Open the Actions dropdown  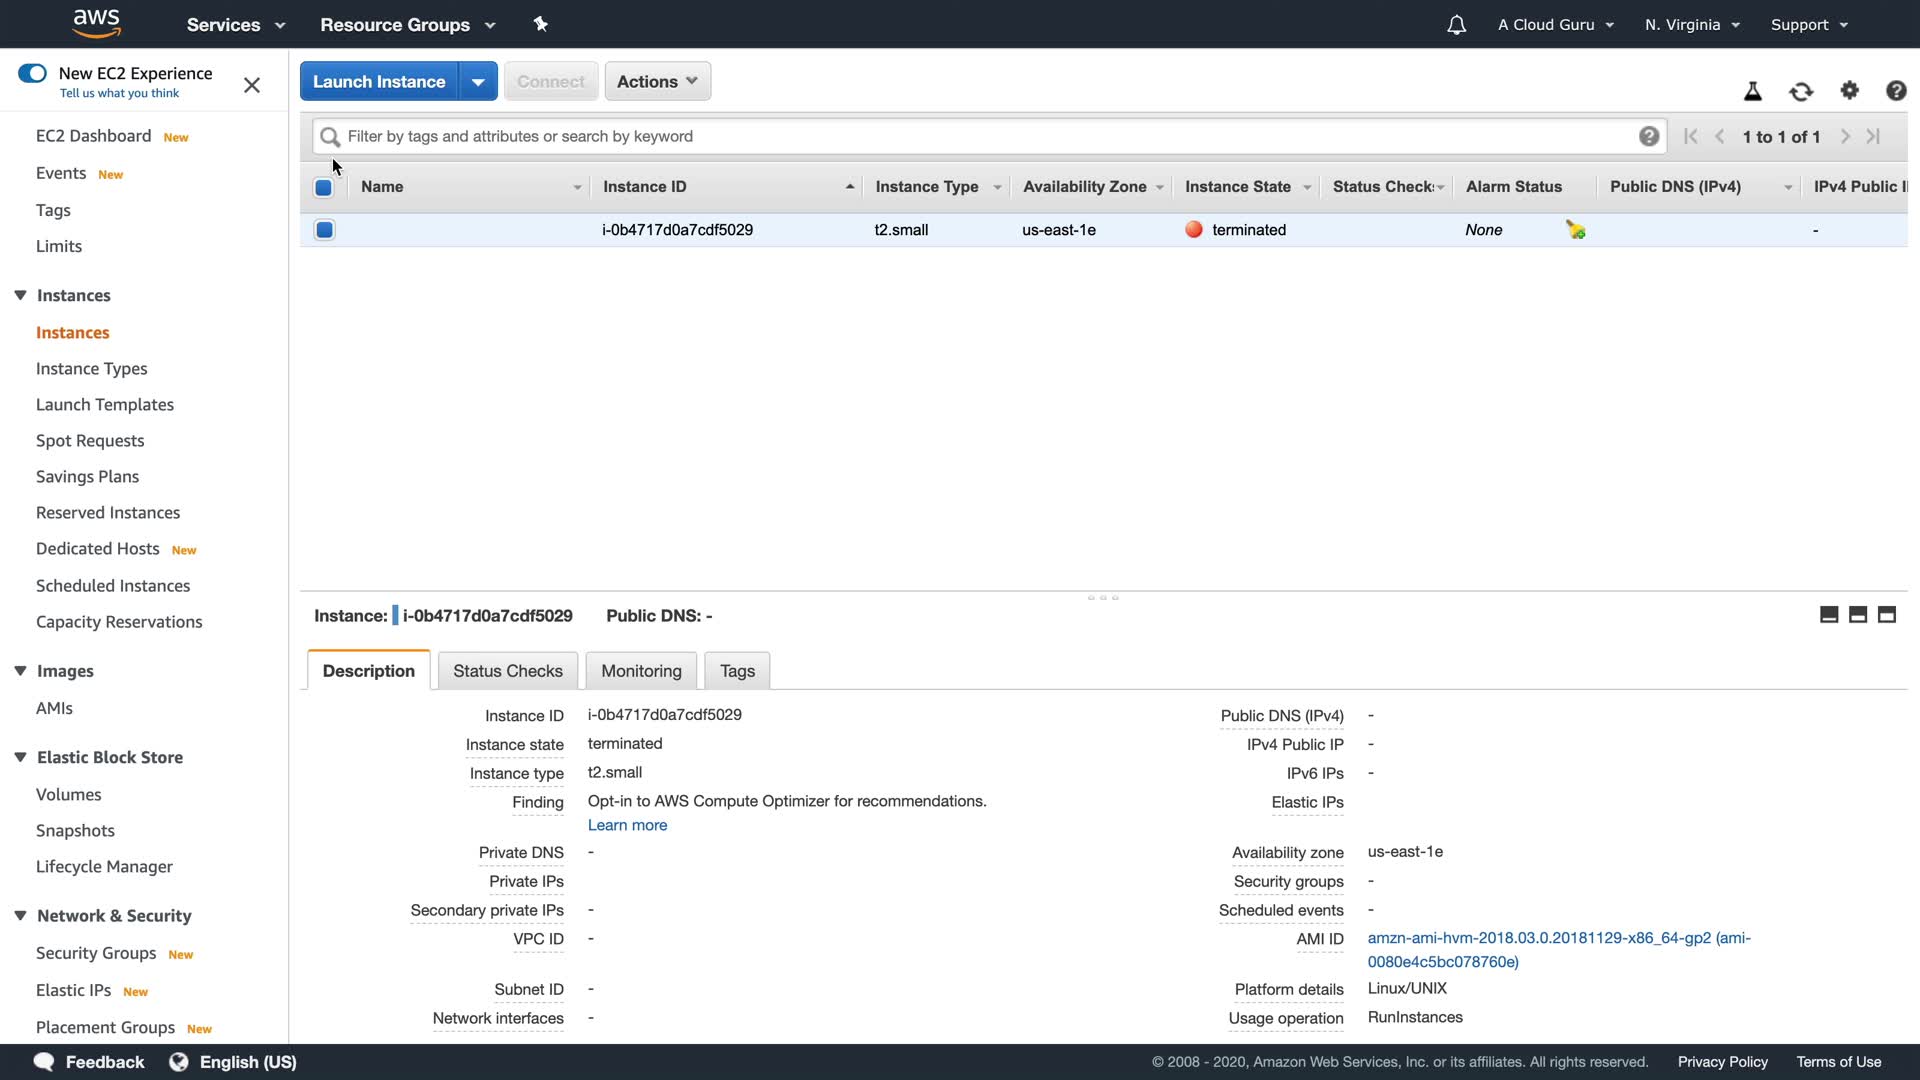657,82
